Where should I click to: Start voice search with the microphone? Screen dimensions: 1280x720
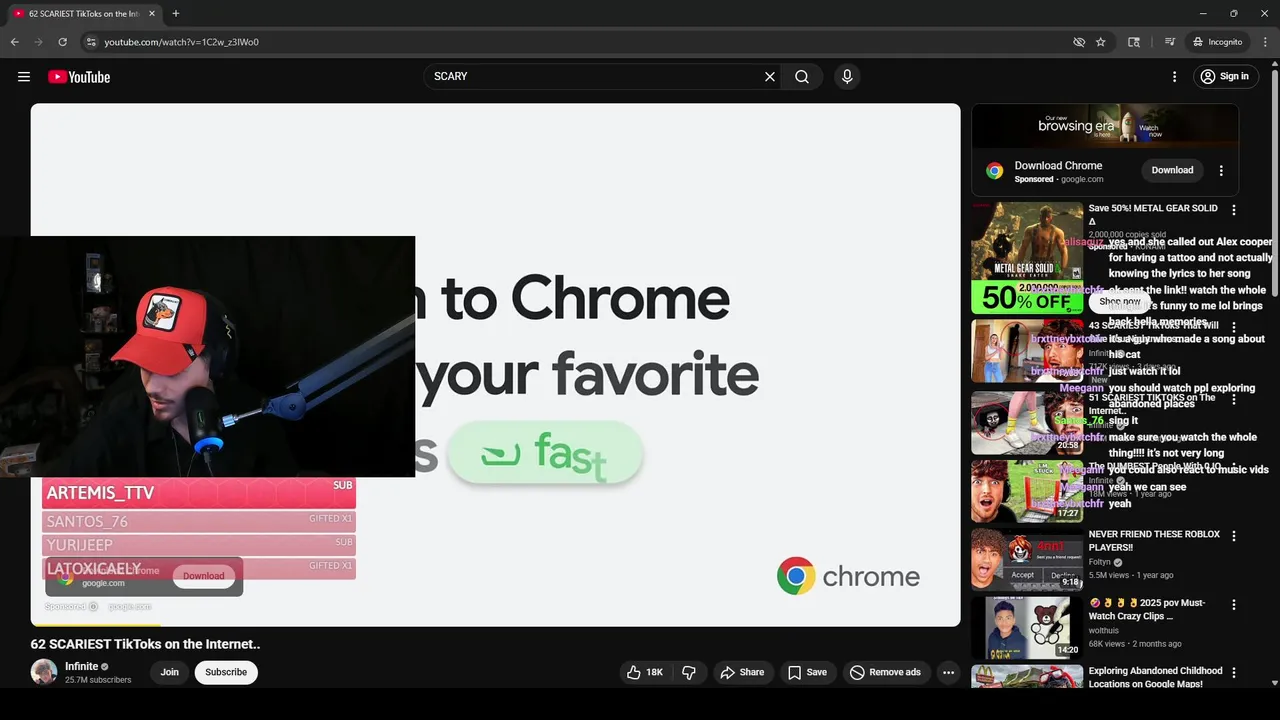click(847, 77)
